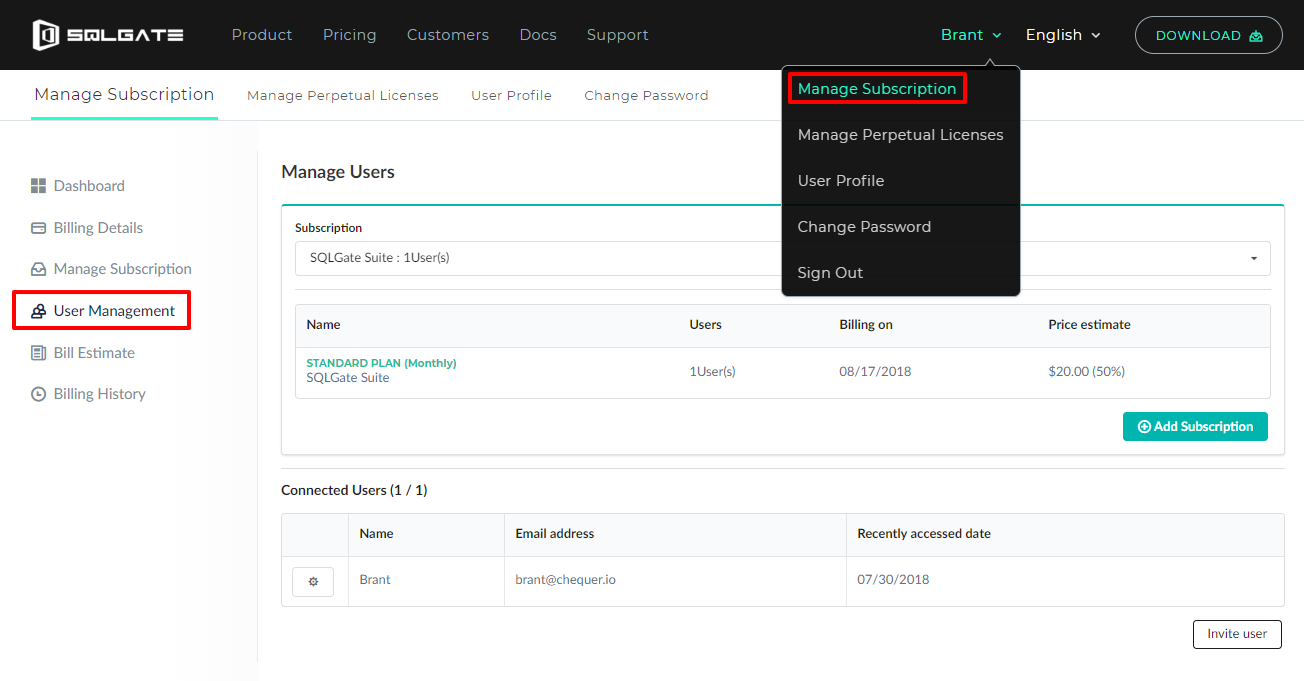The height and width of the screenshot is (681, 1304).
Task: Click the Manage Users heading
Action: (x=338, y=172)
